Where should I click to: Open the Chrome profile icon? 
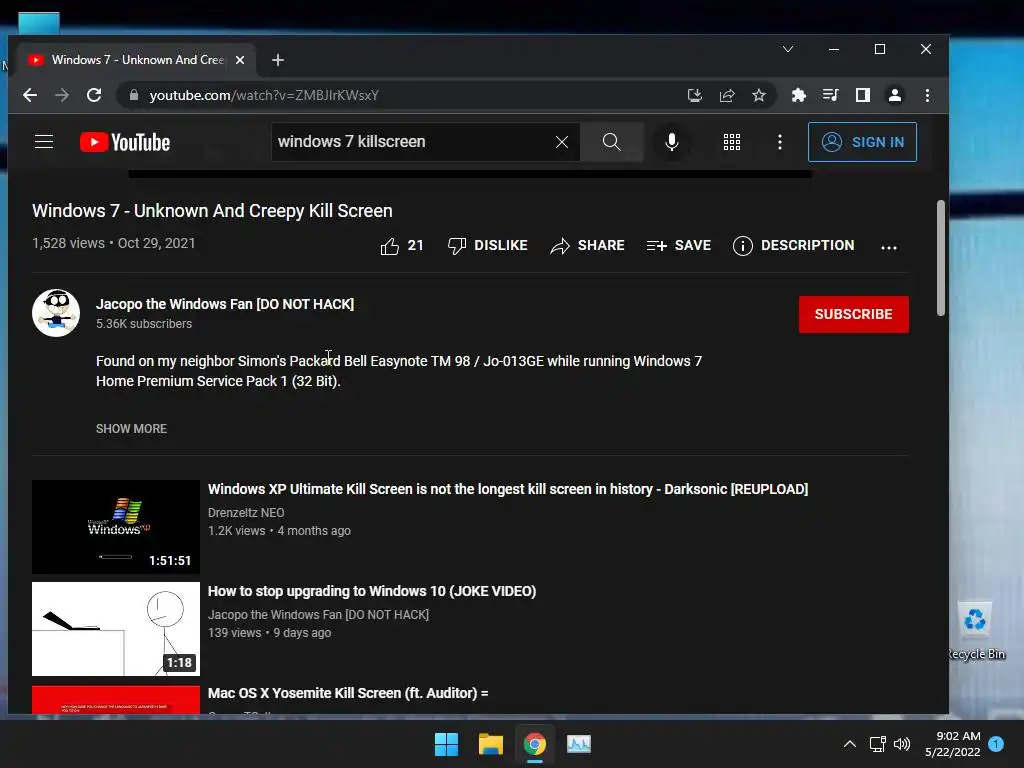click(895, 95)
